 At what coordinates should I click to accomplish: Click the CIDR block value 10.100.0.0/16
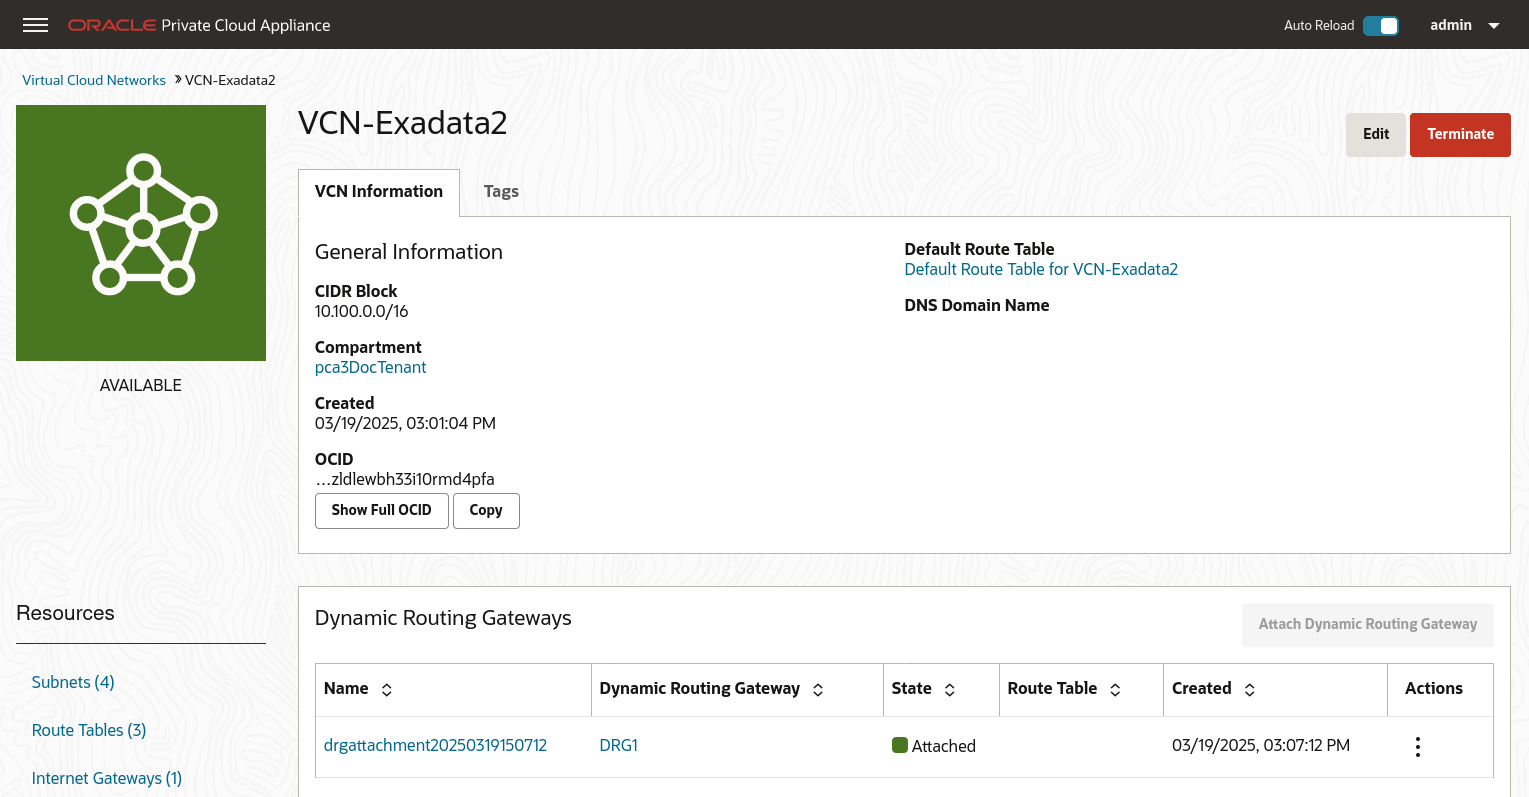362,311
